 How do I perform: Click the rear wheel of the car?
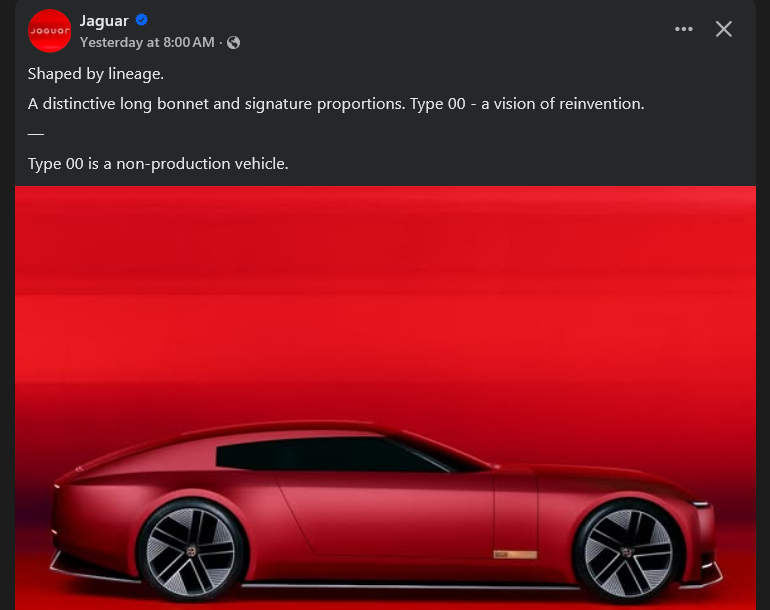(191, 552)
